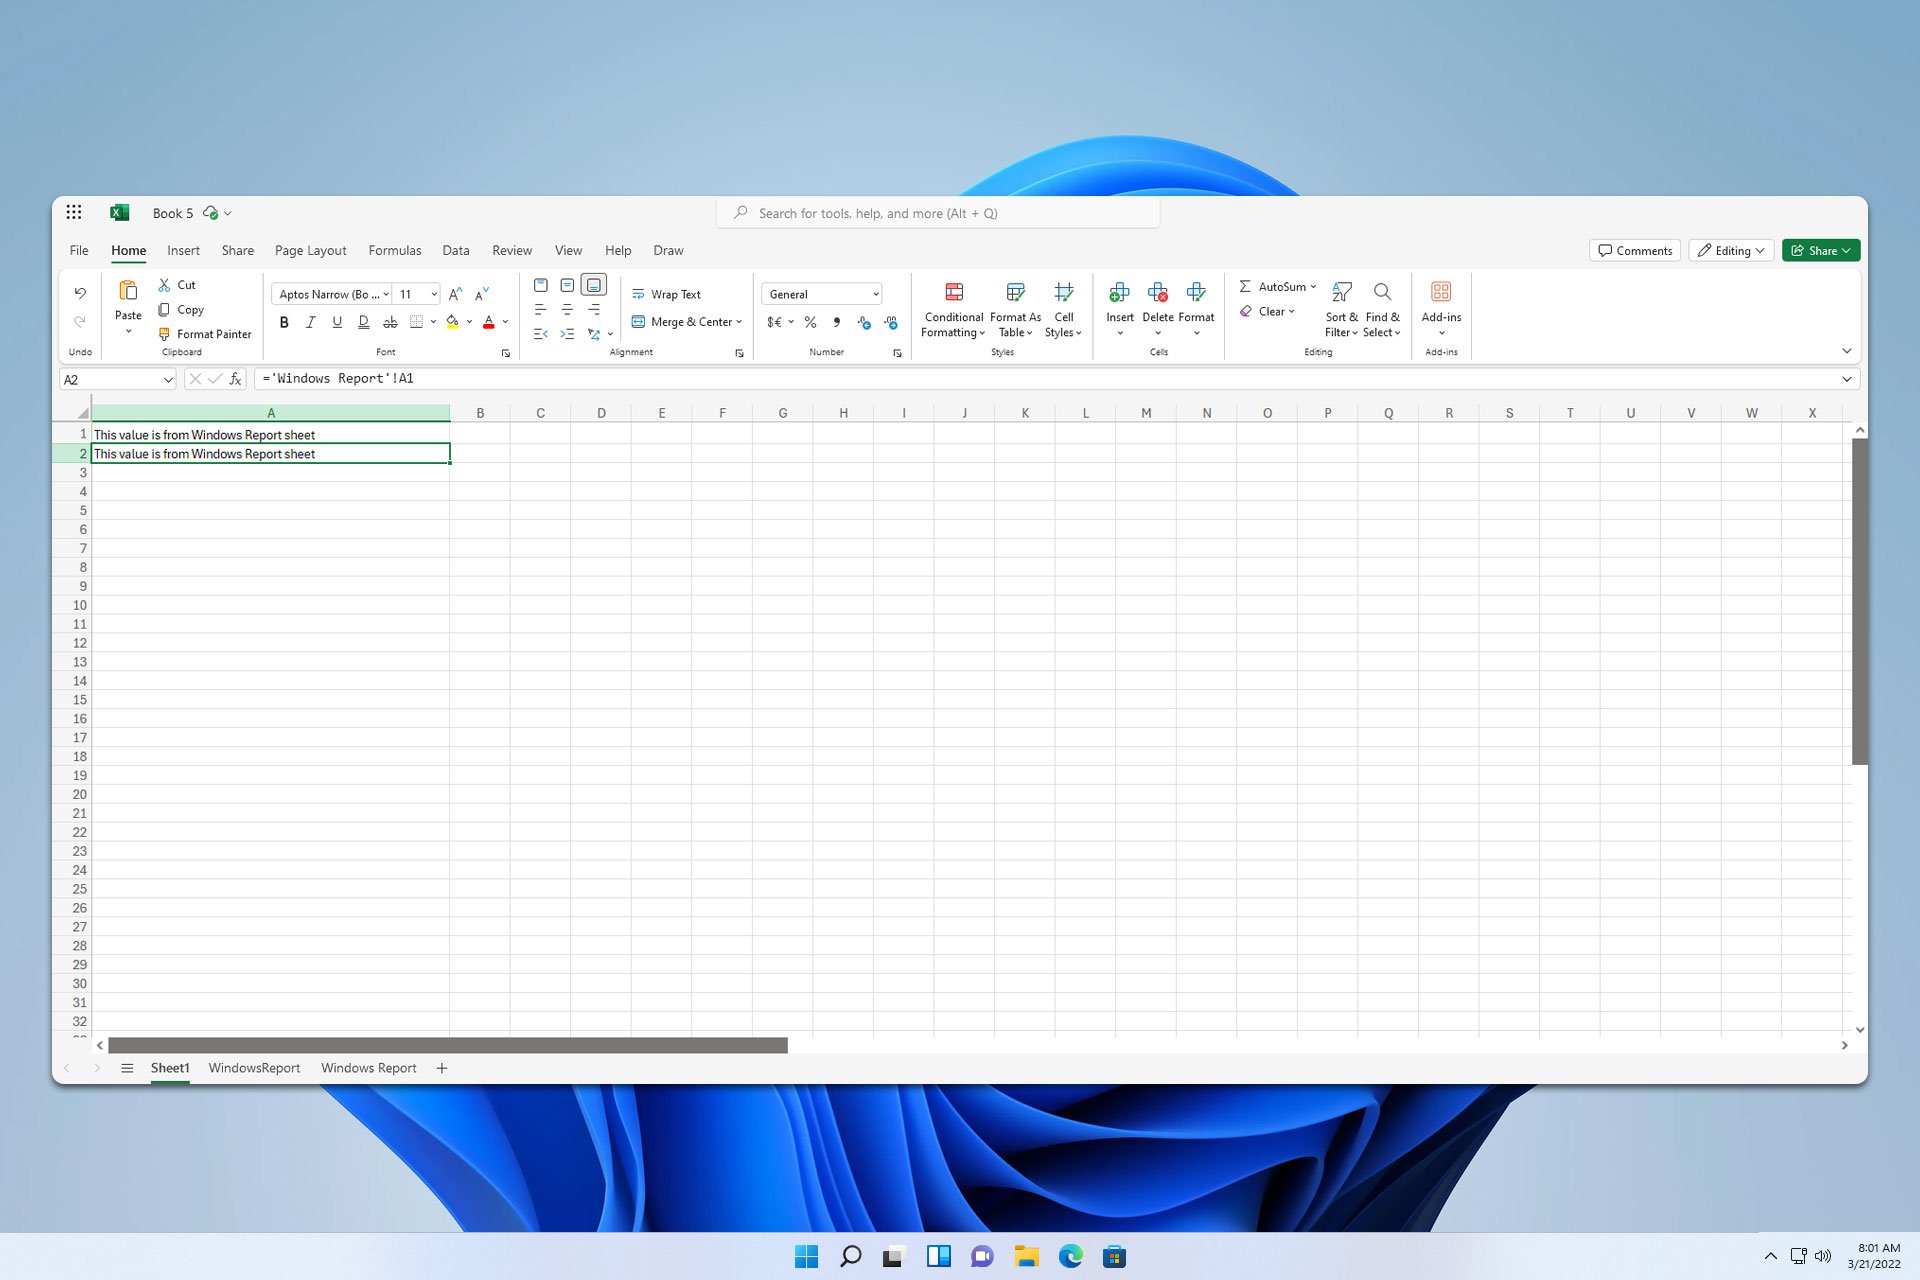Open the Page Layout tab
The height and width of the screenshot is (1280, 1920).
310,251
